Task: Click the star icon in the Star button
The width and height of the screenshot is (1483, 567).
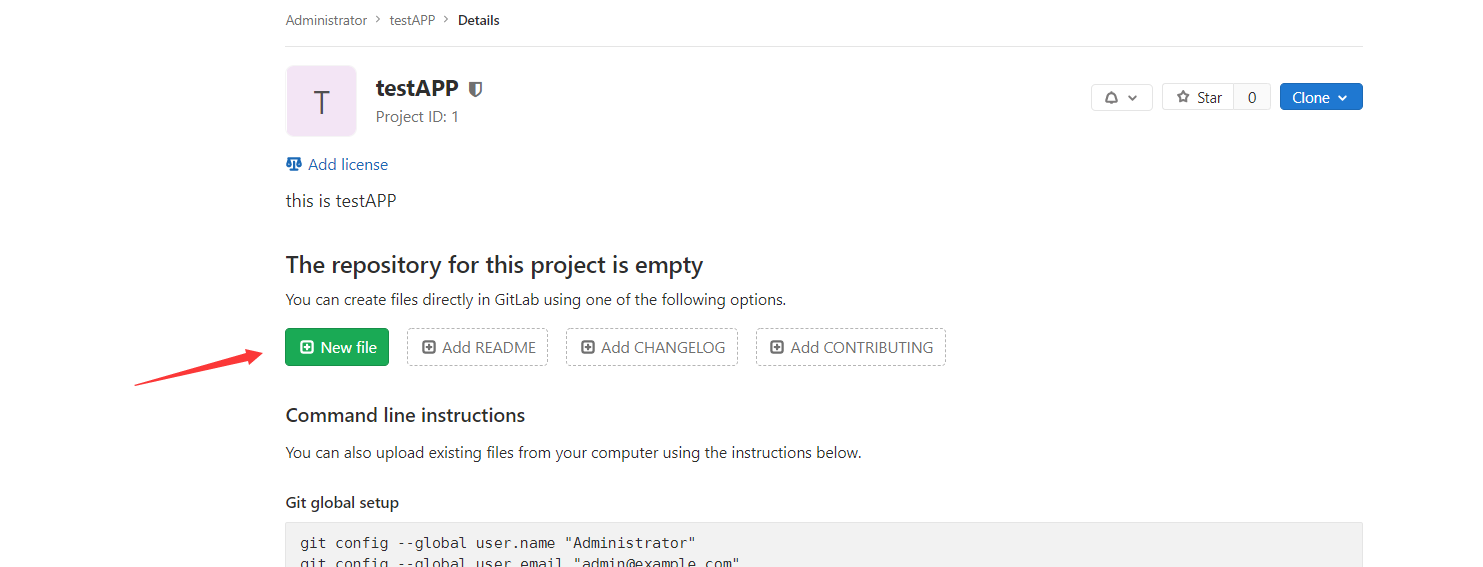Action: pos(1183,97)
